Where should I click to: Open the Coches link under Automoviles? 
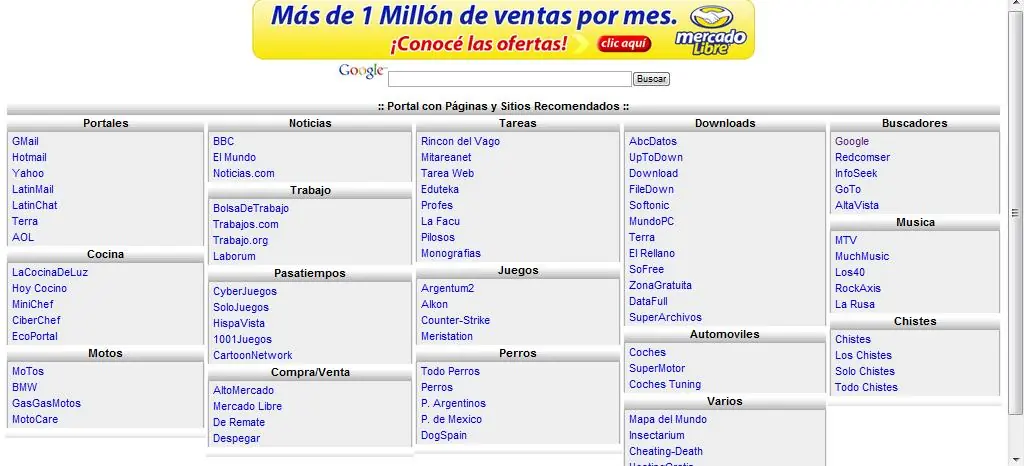(x=647, y=352)
